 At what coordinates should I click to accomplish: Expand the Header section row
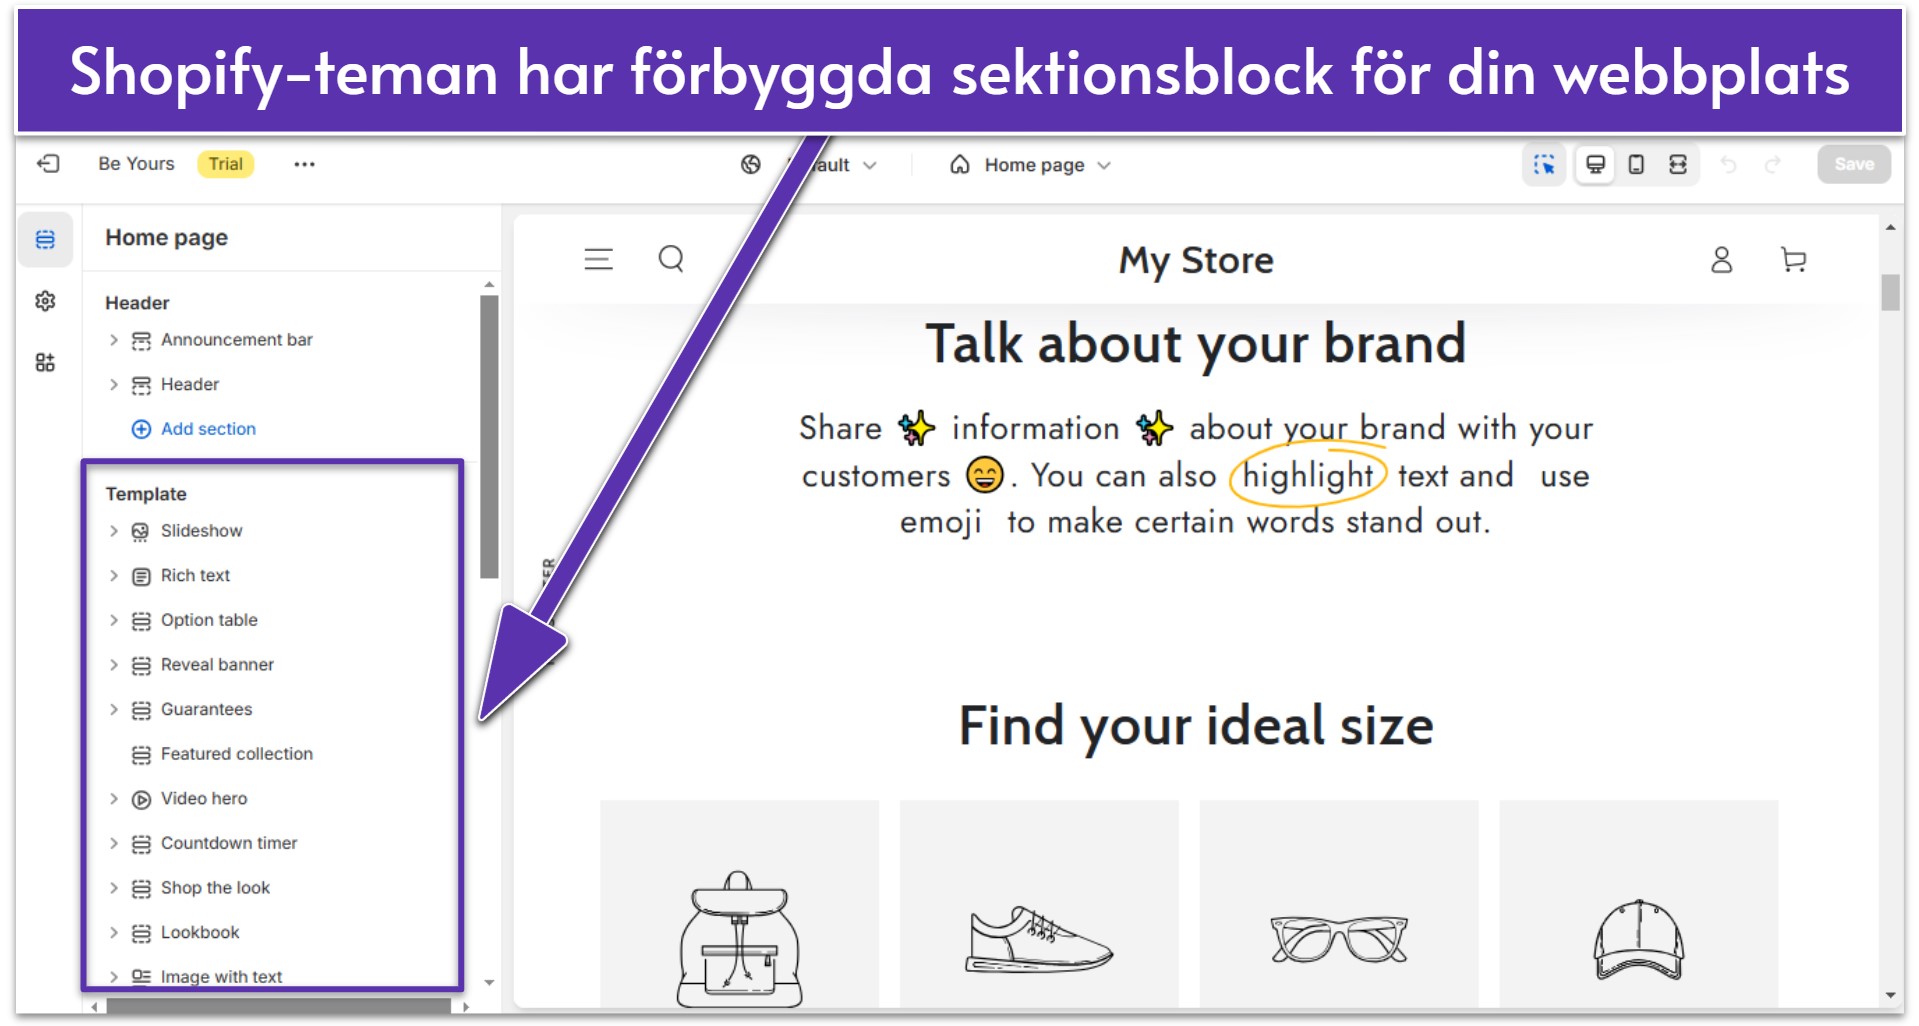tap(113, 385)
